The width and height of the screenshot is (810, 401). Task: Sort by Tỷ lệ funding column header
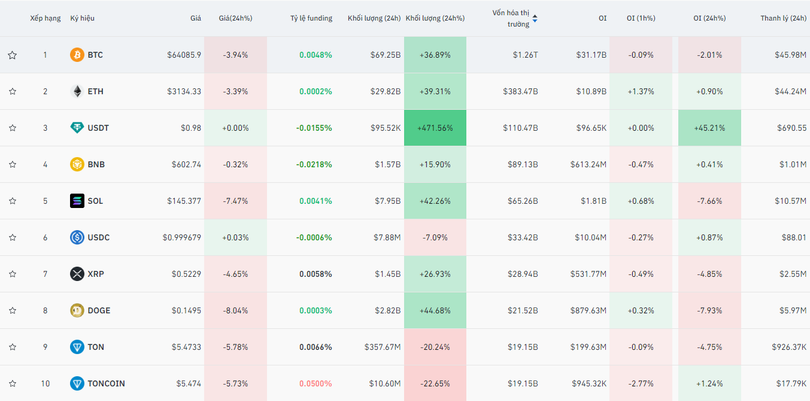click(x=310, y=18)
